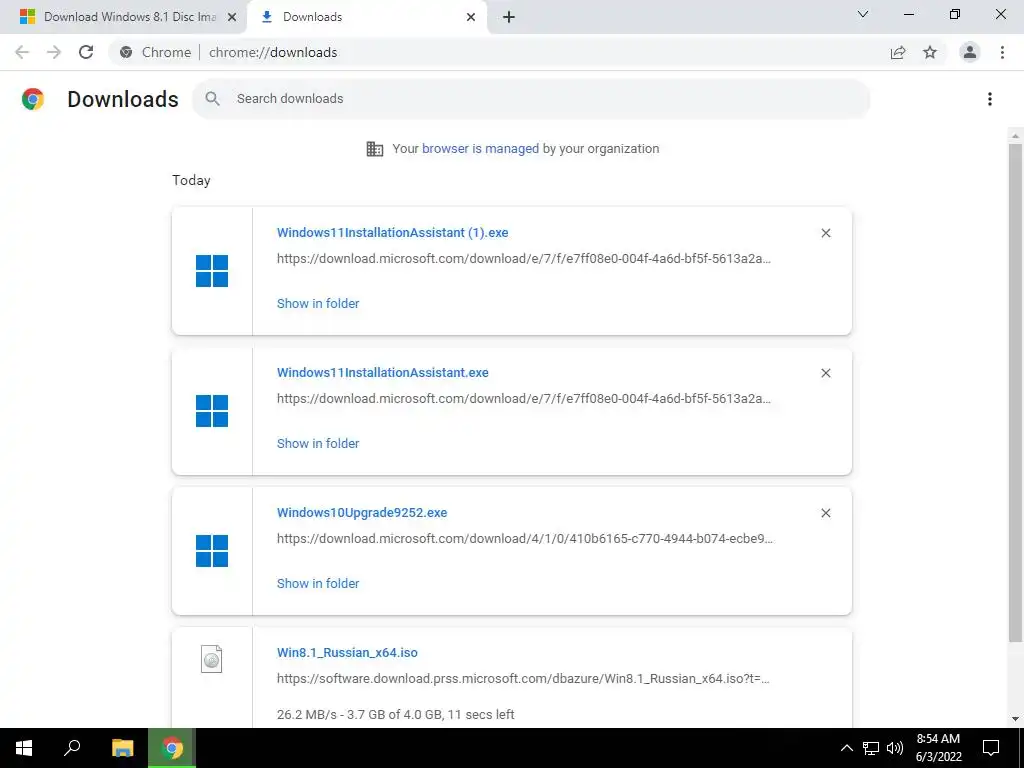Remove Windows10Upgrade9252.exe from list
1024x768 pixels.
tap(825, 513)
